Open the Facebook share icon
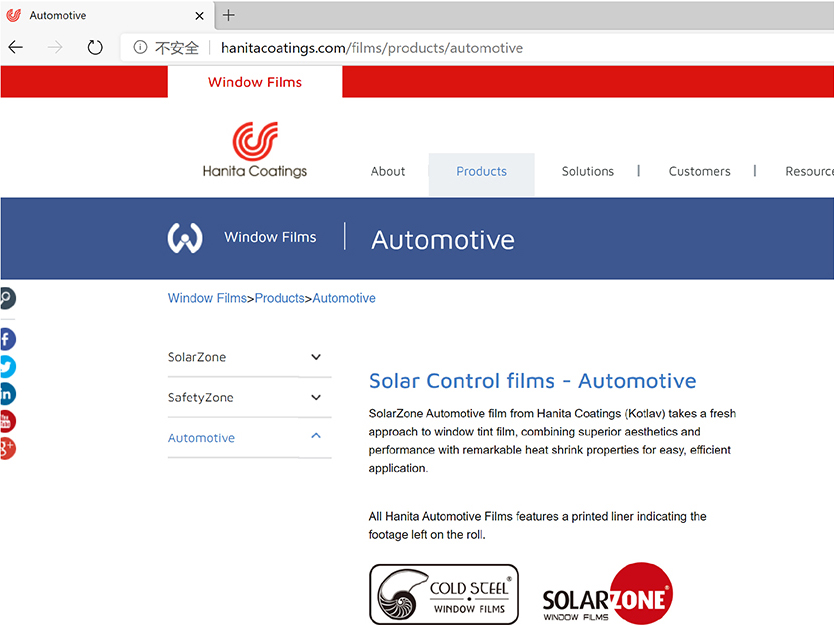The width and height of the screenshot is (834, 625). point(7,339)
